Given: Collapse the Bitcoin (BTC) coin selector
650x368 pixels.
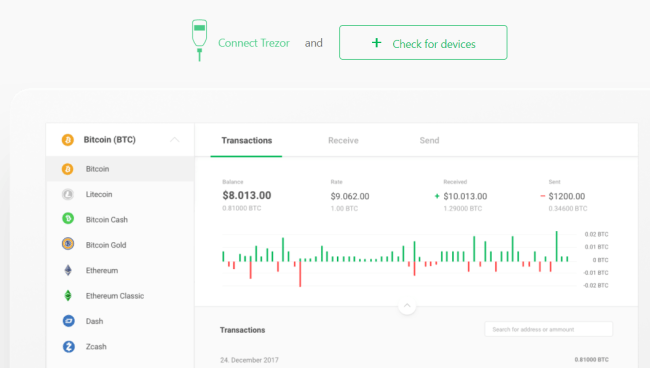Looking at the screenshot, I should pos(175,140).
